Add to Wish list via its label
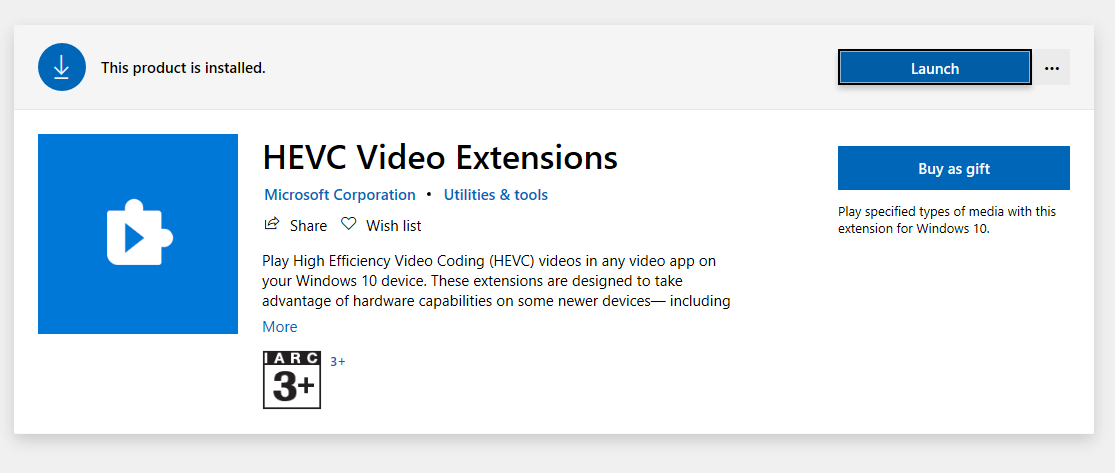1115x473 pixels. pyautogui.click(x=393, y=225)
